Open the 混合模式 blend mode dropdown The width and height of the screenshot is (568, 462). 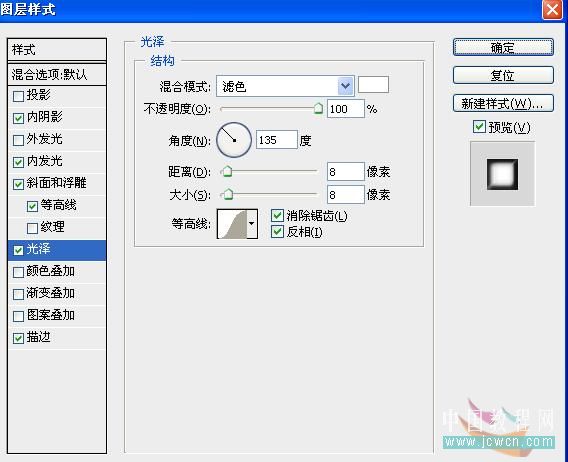point(285,86)
